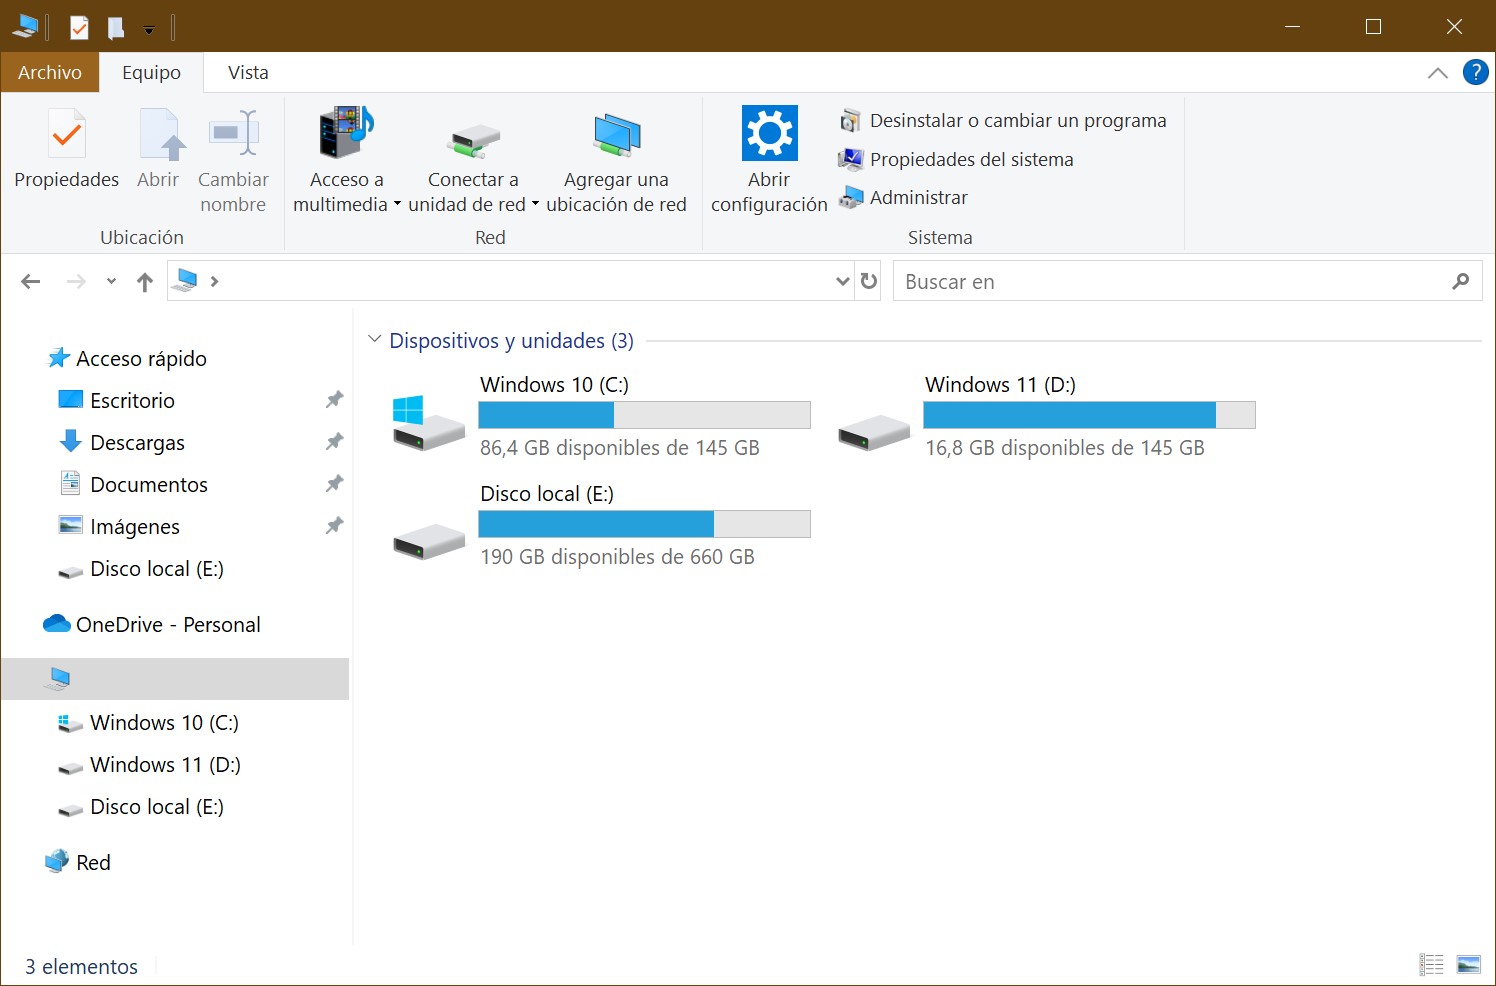Click pin icon next to Documentos
Screen dimensions: 1496x986
click(x=334, y=484)
